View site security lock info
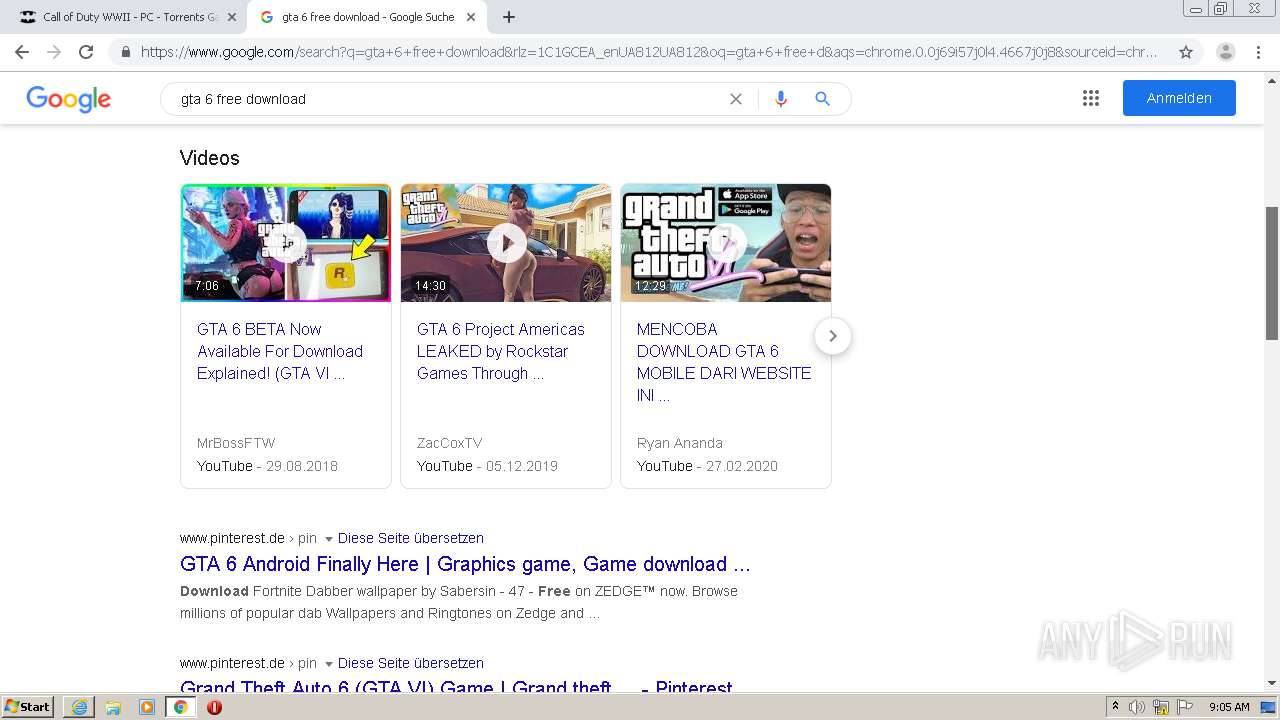1280x720 pixels. click(126, 52)
